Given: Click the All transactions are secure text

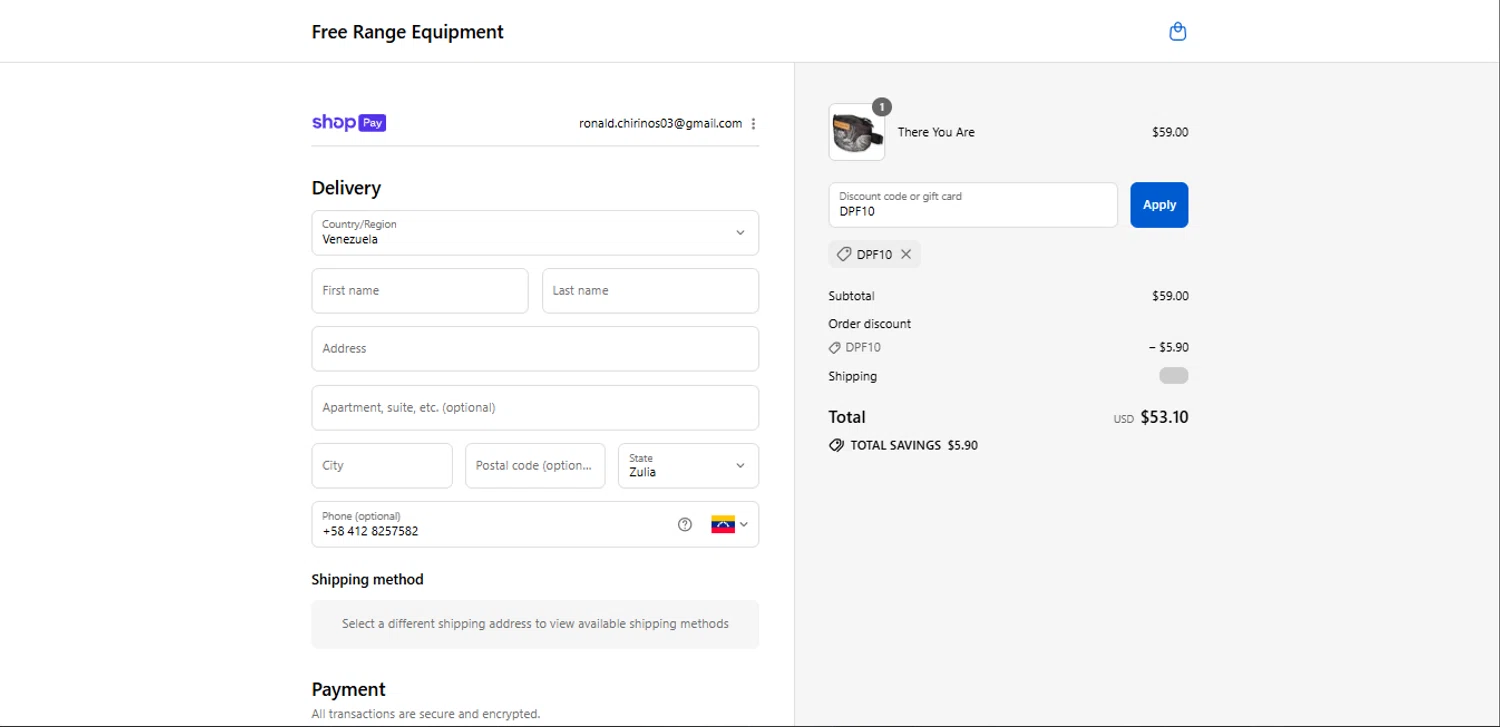Looking at the screenshot, I should (x=426, y=714).
